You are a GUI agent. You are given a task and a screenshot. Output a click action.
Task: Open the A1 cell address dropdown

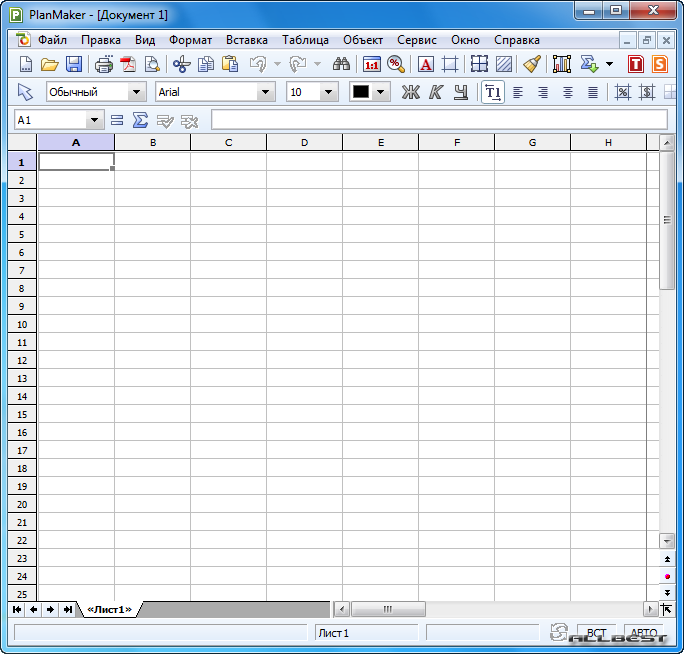point(94,120)
